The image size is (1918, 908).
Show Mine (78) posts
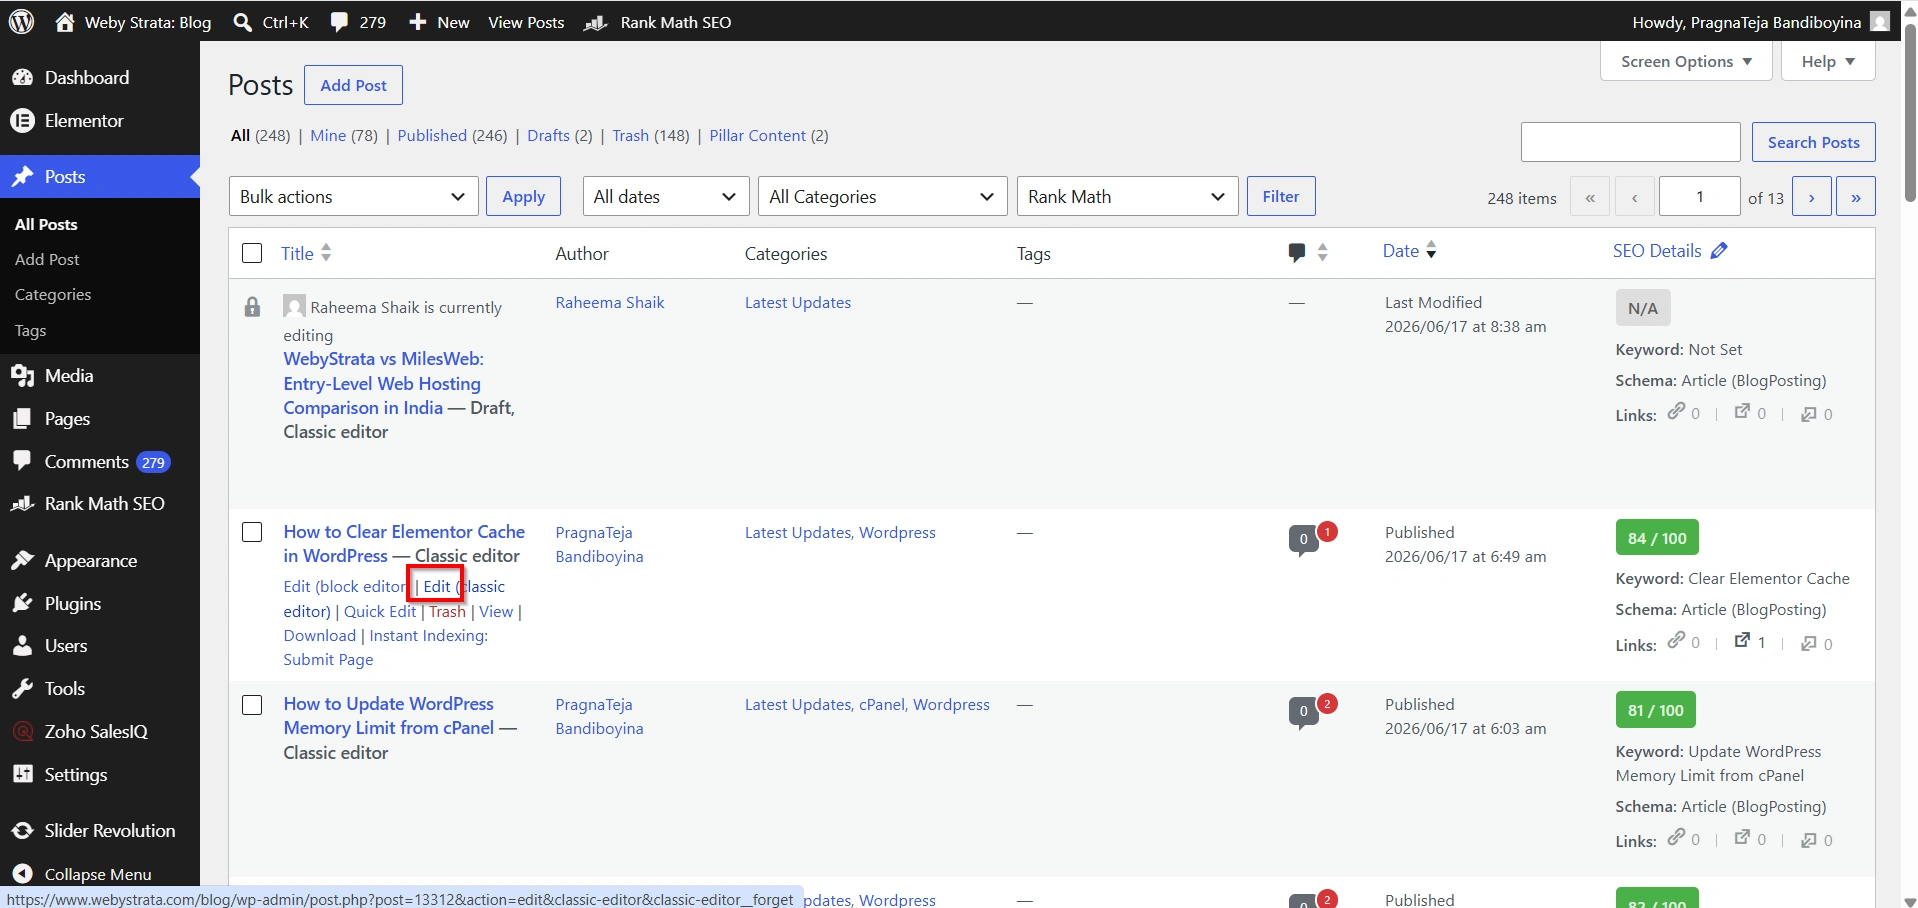[344, 136]
